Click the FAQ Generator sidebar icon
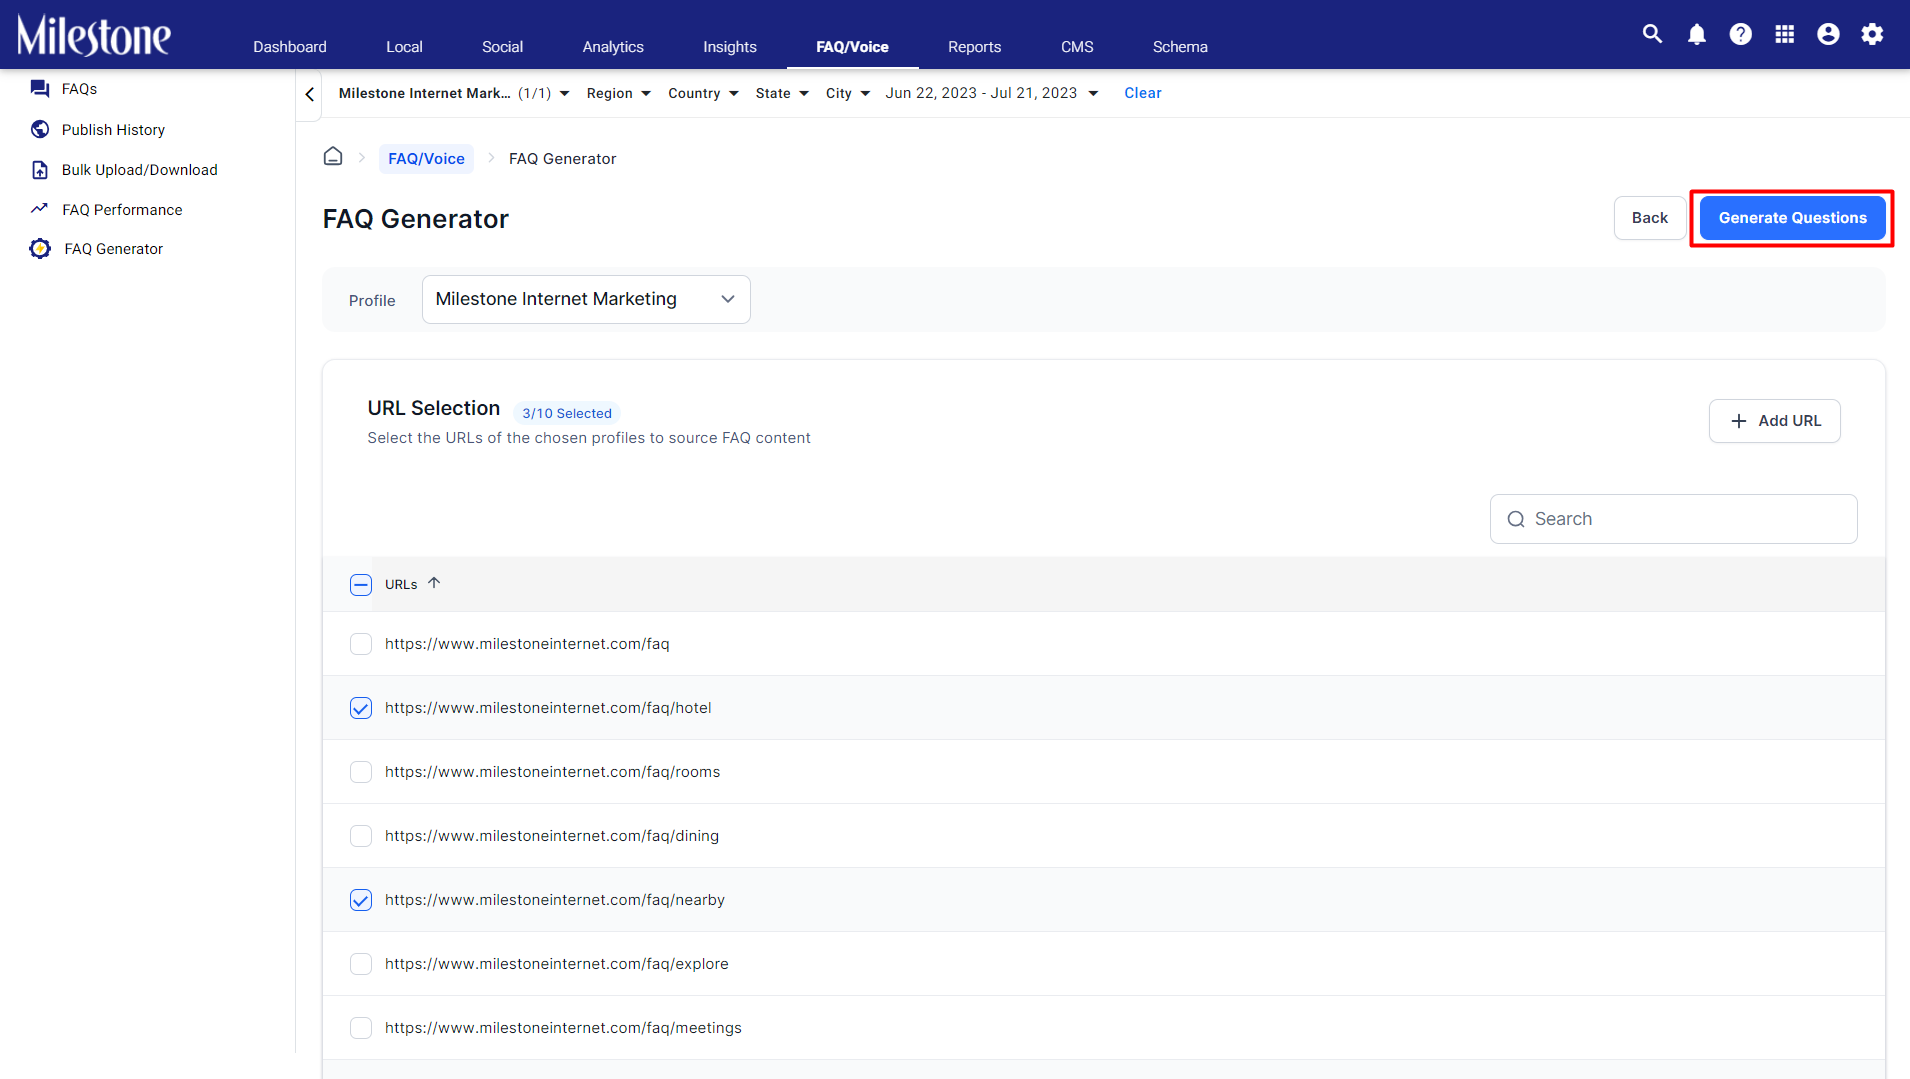1910x1079 pixels. click(40, 249)
